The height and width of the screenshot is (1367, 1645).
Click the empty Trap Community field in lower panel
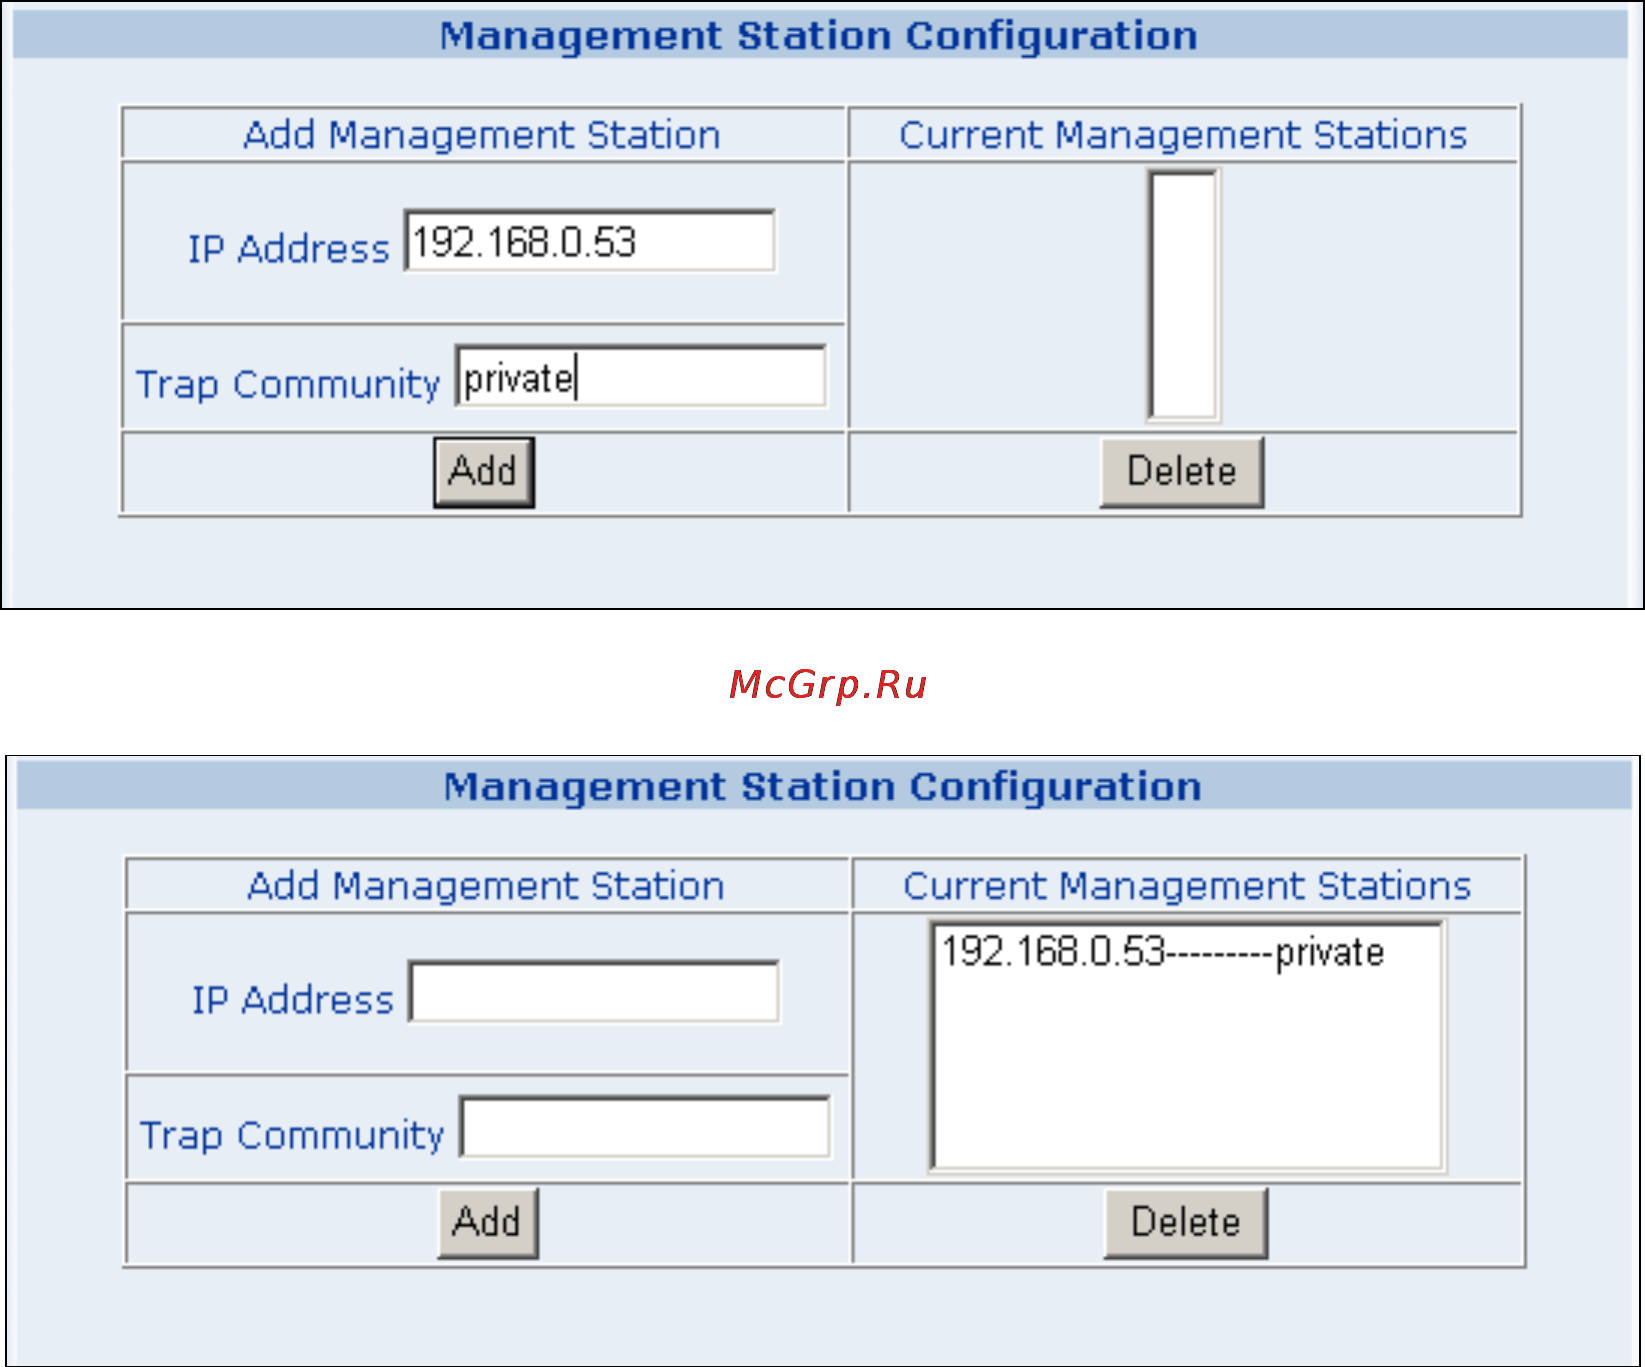tap(645, 1128)
